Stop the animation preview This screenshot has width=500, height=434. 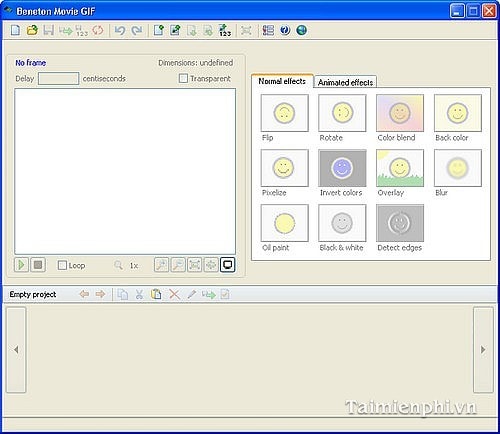click(38, 265)
